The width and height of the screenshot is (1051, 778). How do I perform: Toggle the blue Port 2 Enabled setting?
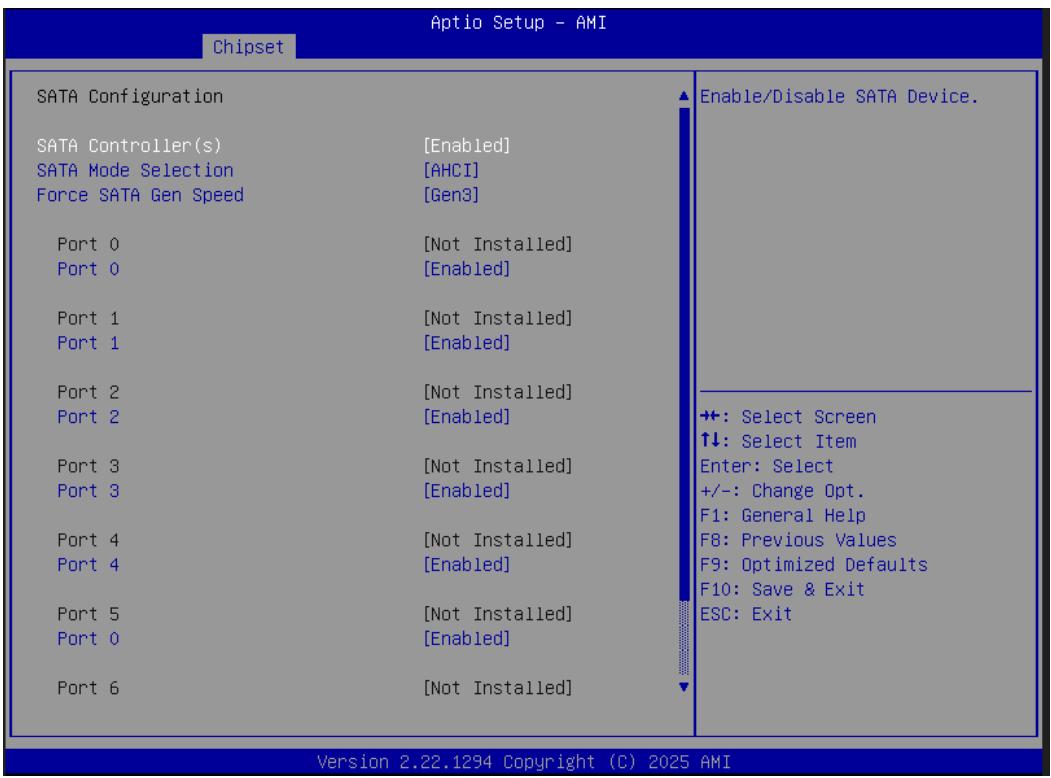pyautogui.click(x=467, y=416)
